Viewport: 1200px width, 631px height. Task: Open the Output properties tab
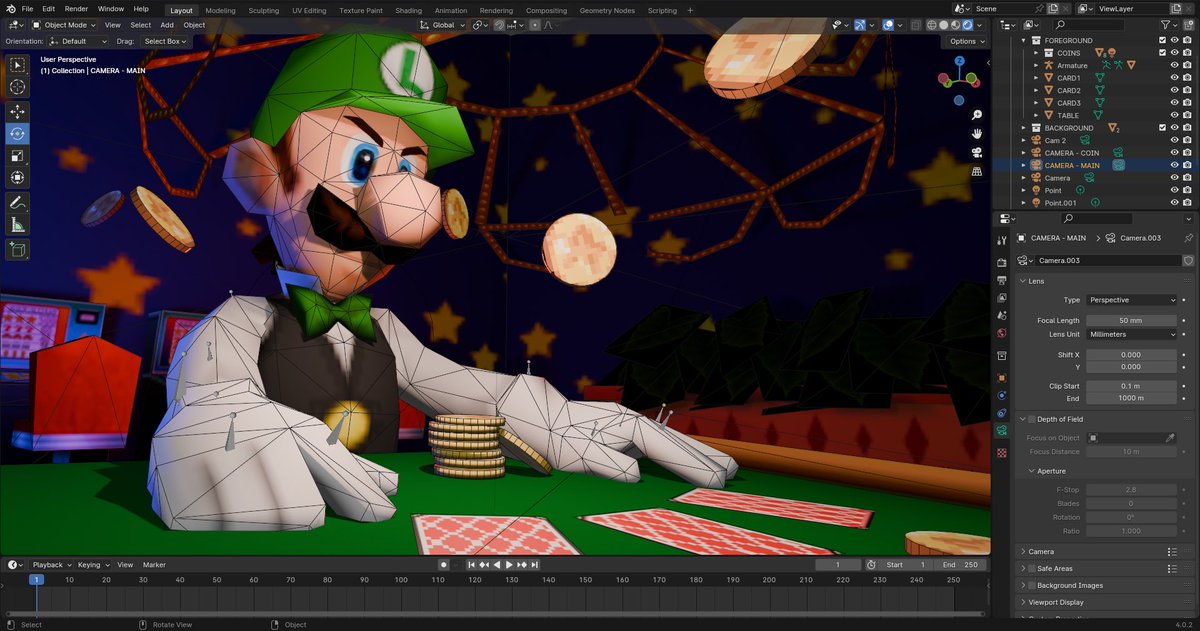point(1002,280)
